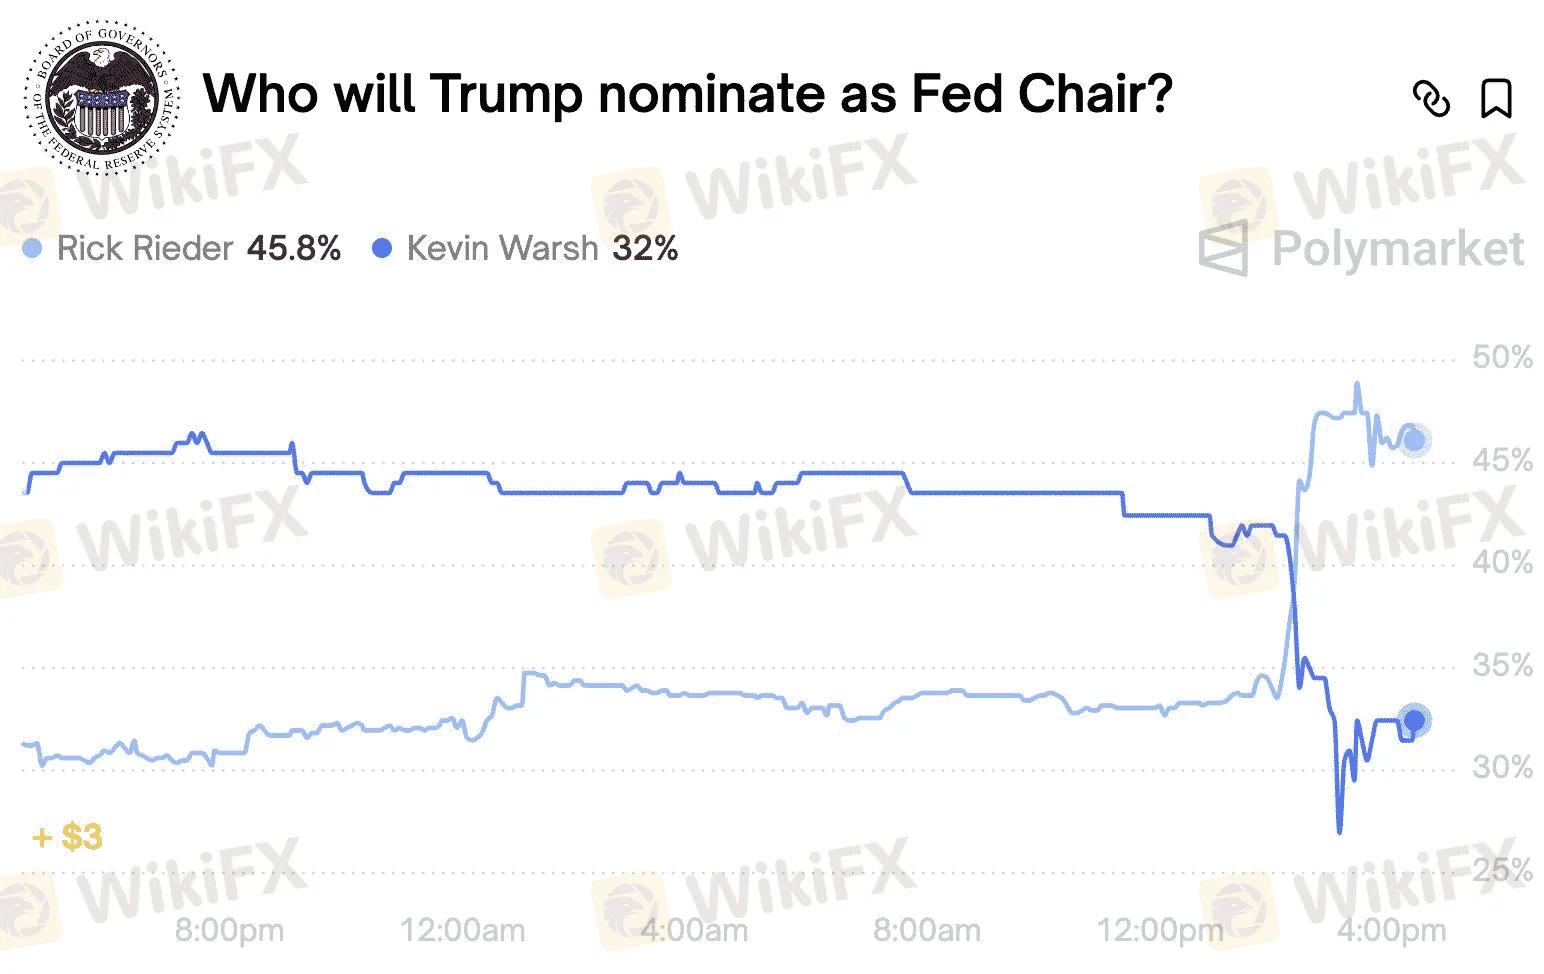Click the 8:00pm time axis label
1544x974 pixels.
click(231, 929)
